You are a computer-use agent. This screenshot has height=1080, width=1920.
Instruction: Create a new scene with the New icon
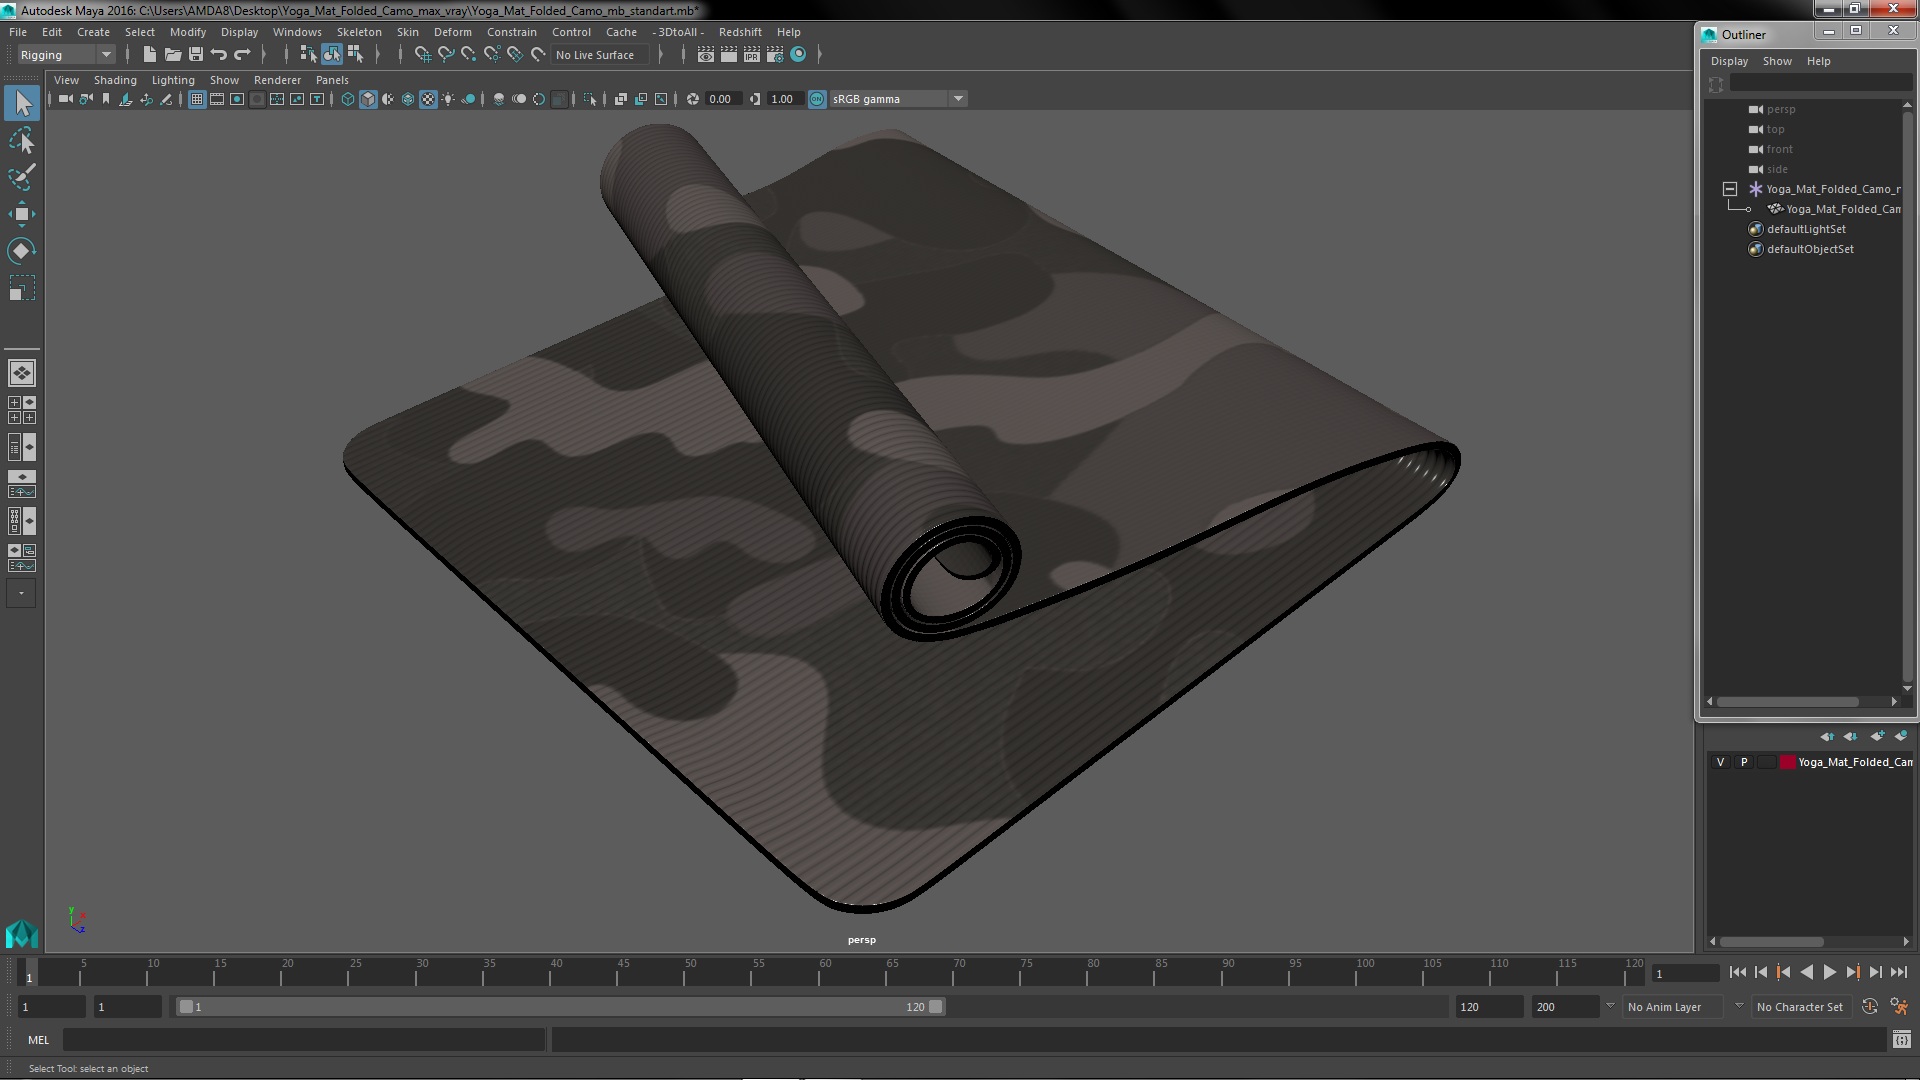(x=150, y=55)
